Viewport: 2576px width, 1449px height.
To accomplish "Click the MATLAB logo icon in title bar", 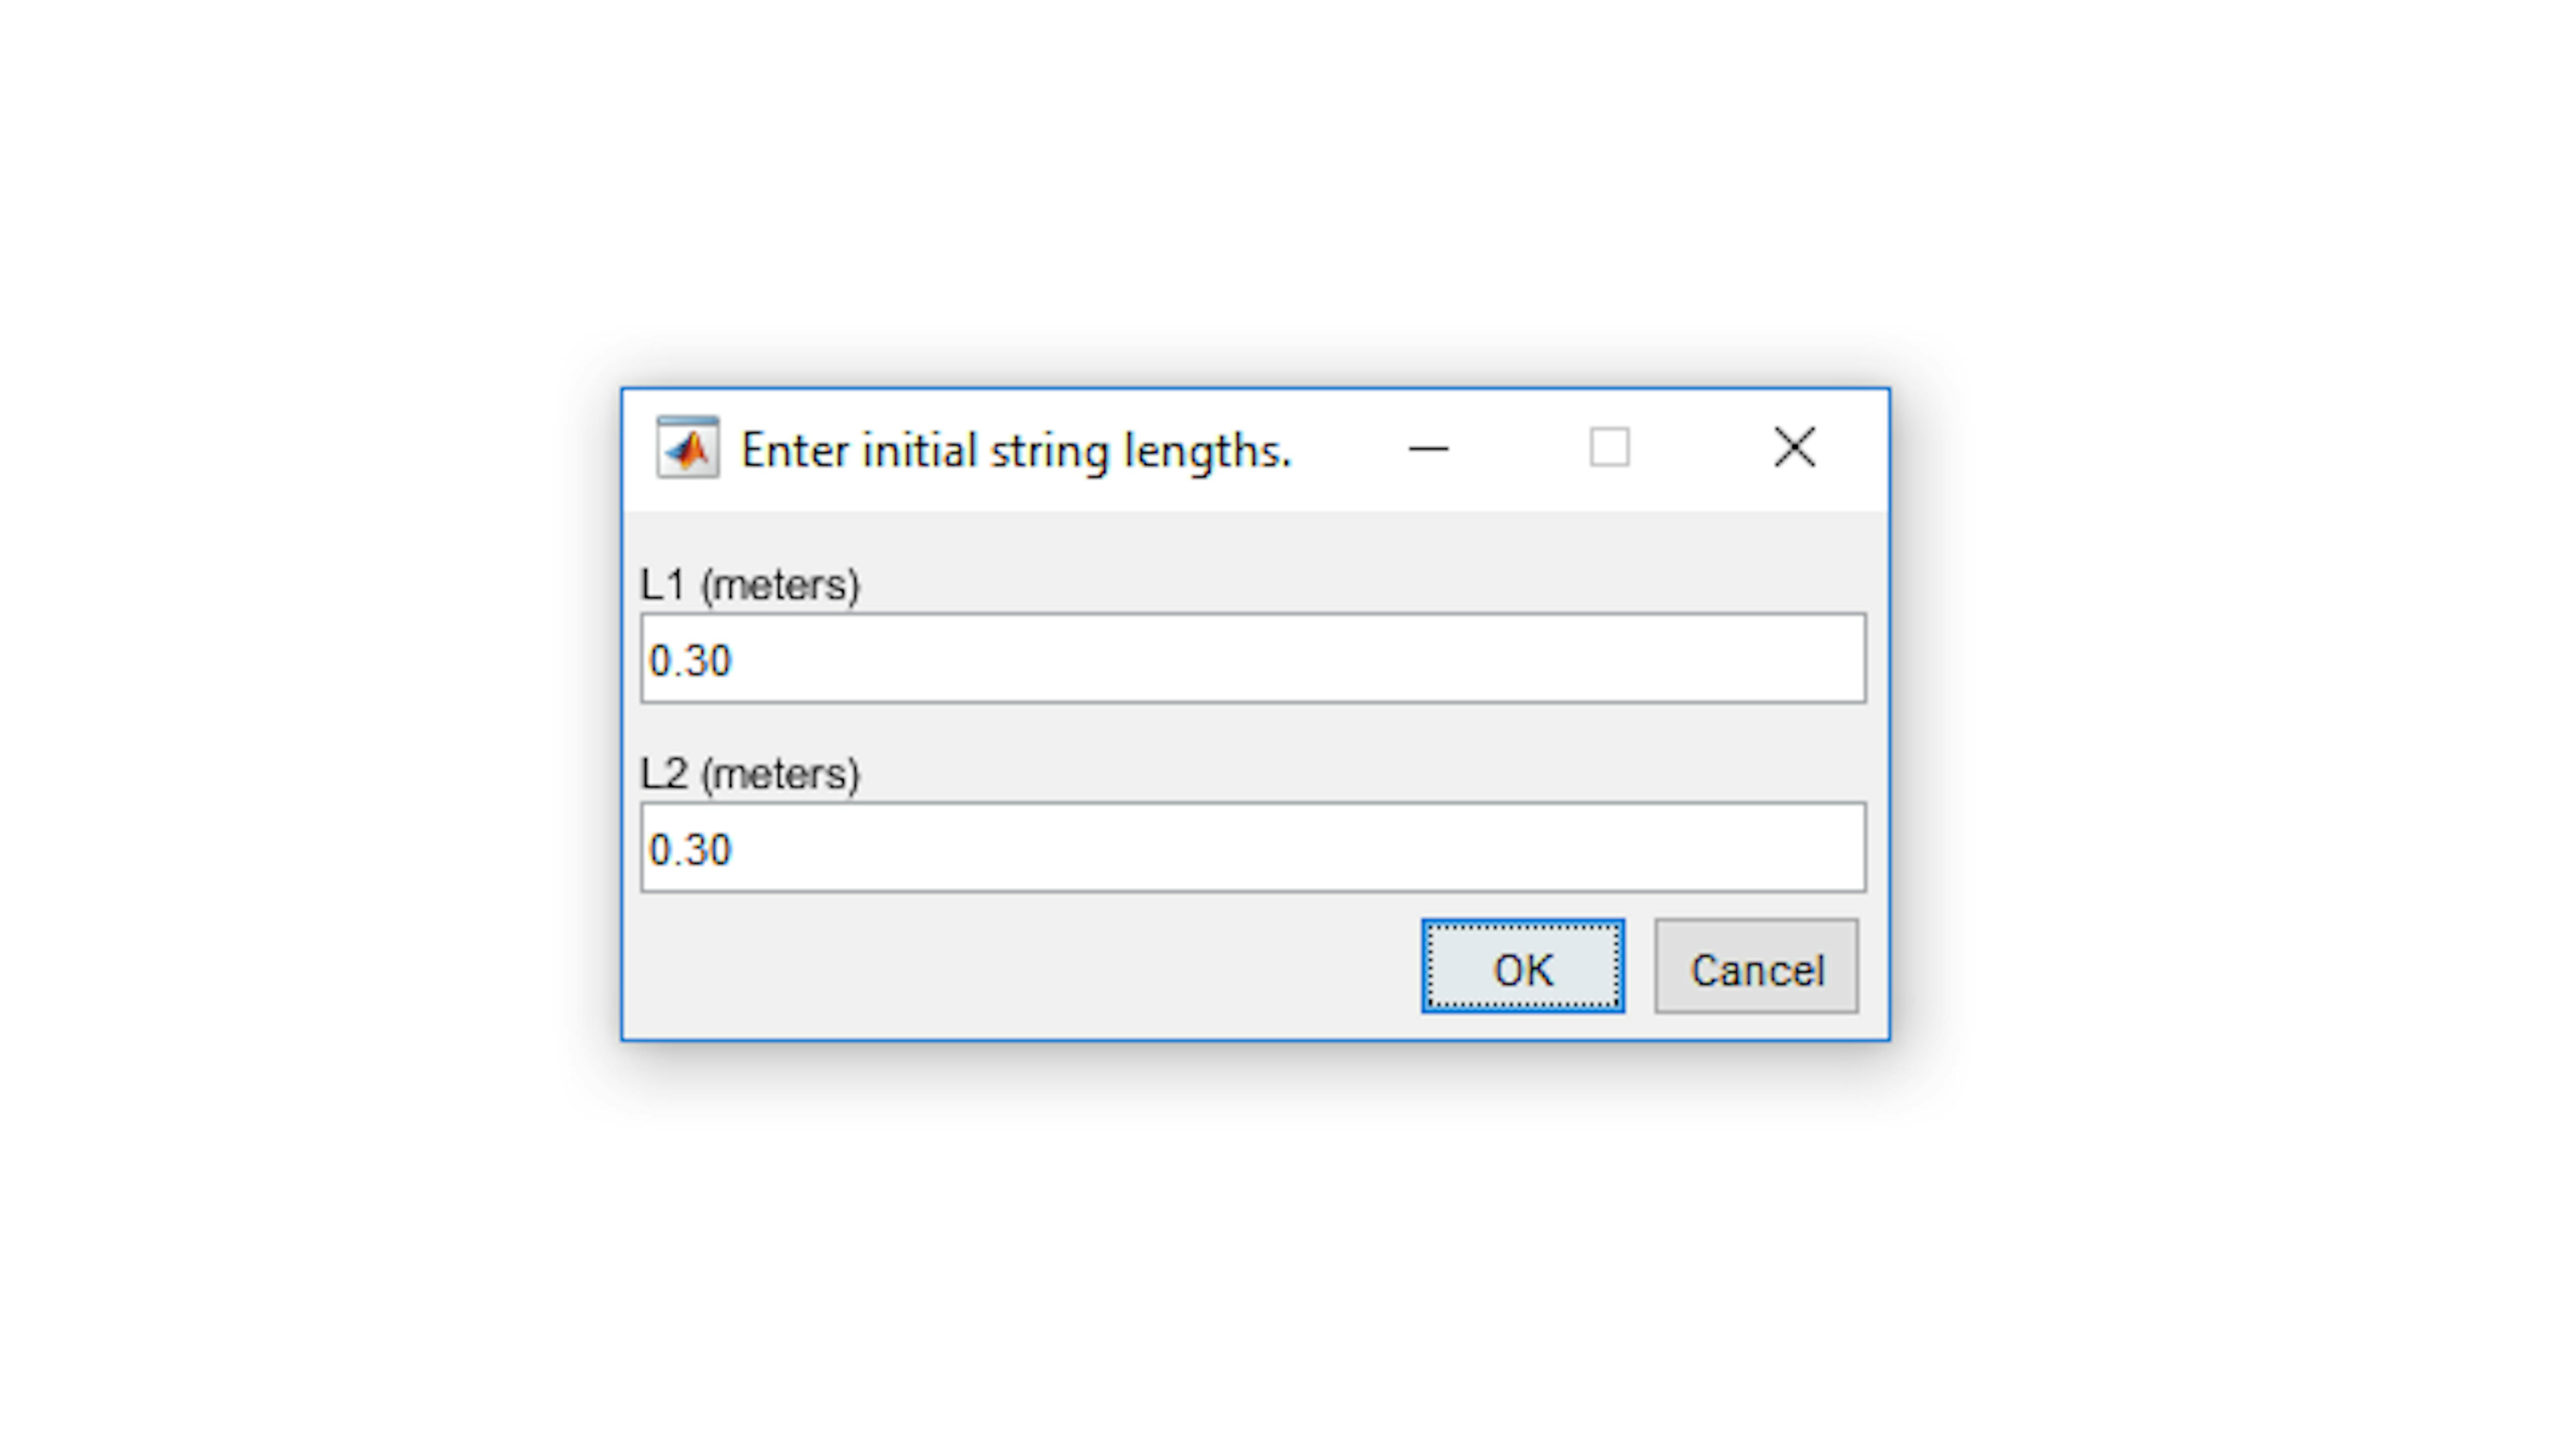I will point(687,447).
